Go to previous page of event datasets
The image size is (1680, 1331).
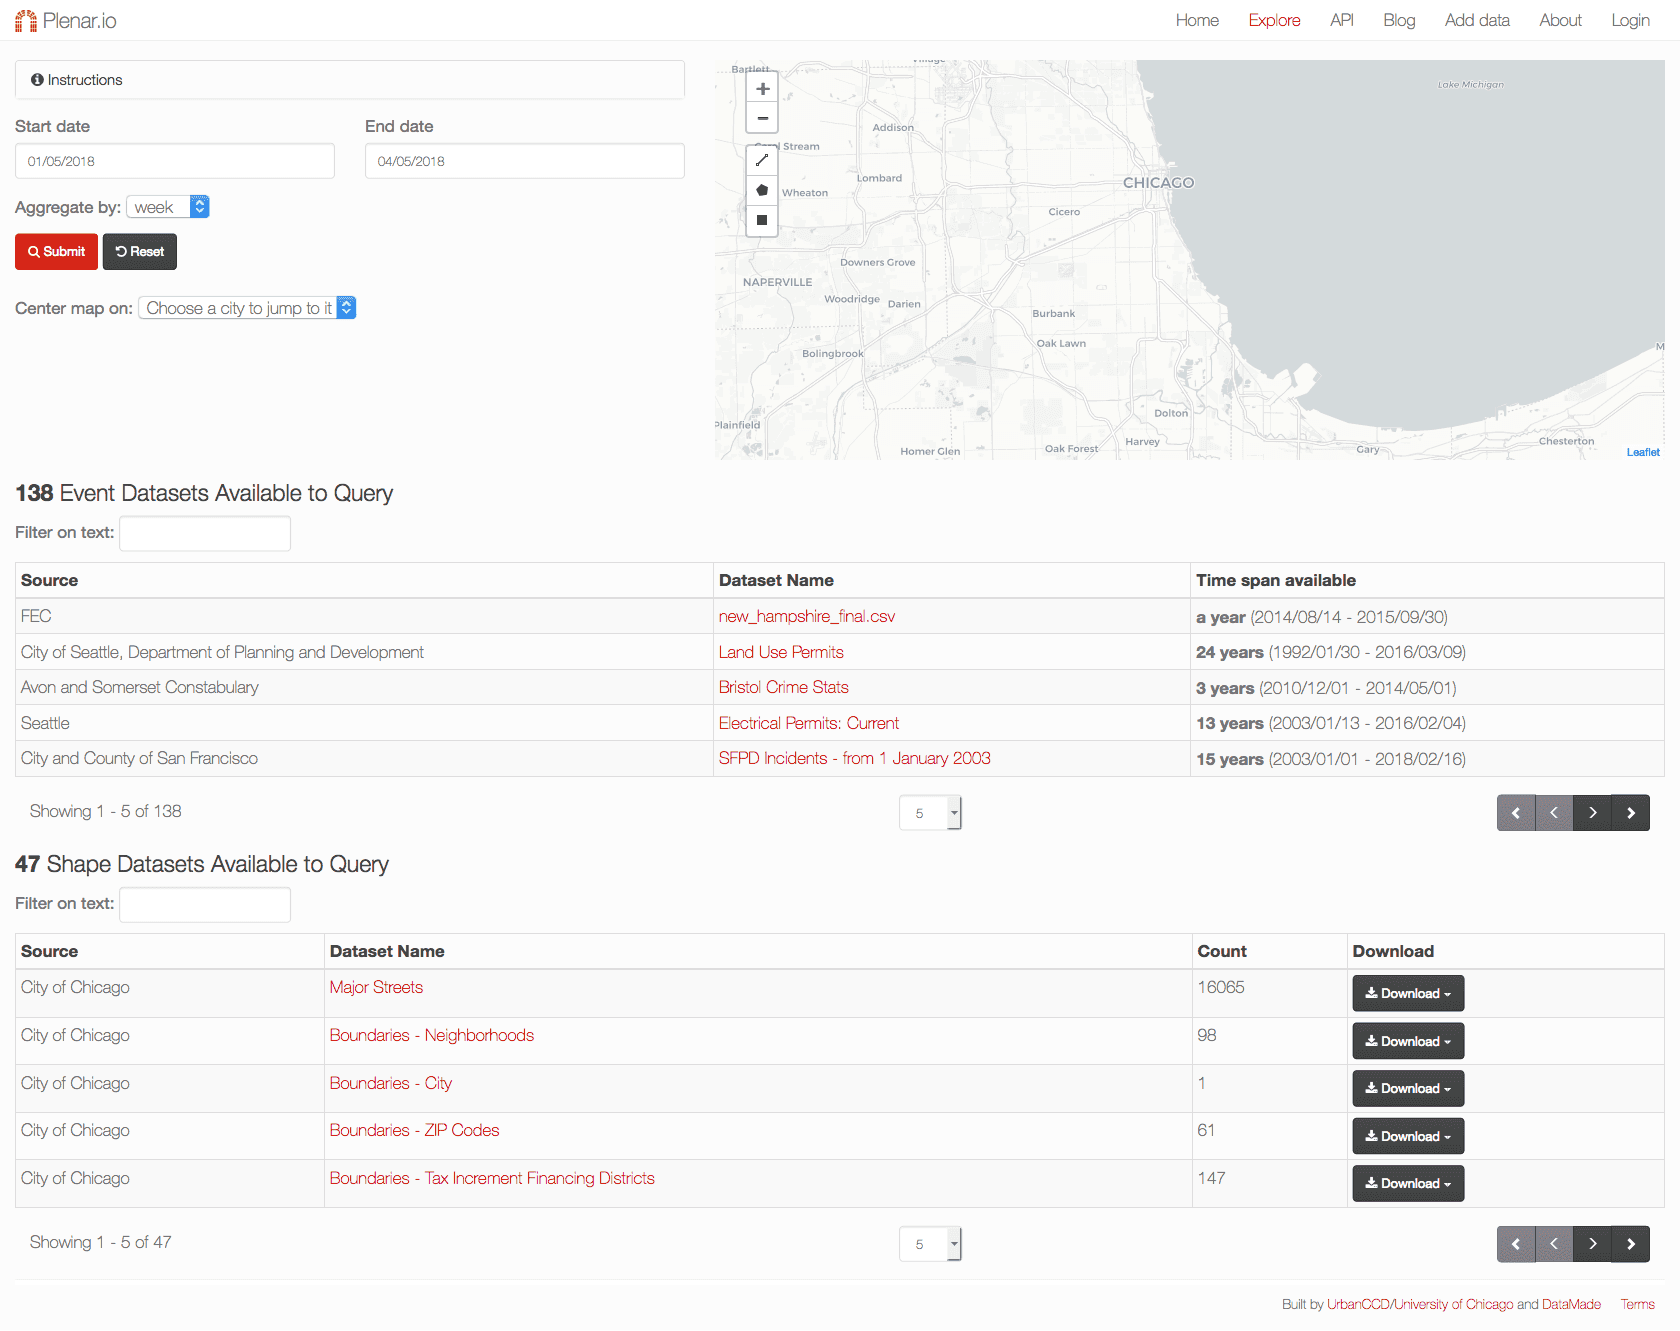(1554, 813)
